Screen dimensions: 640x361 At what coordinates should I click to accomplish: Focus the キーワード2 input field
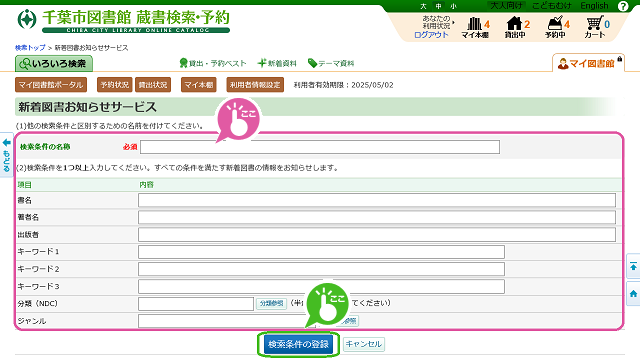[321, 269]
